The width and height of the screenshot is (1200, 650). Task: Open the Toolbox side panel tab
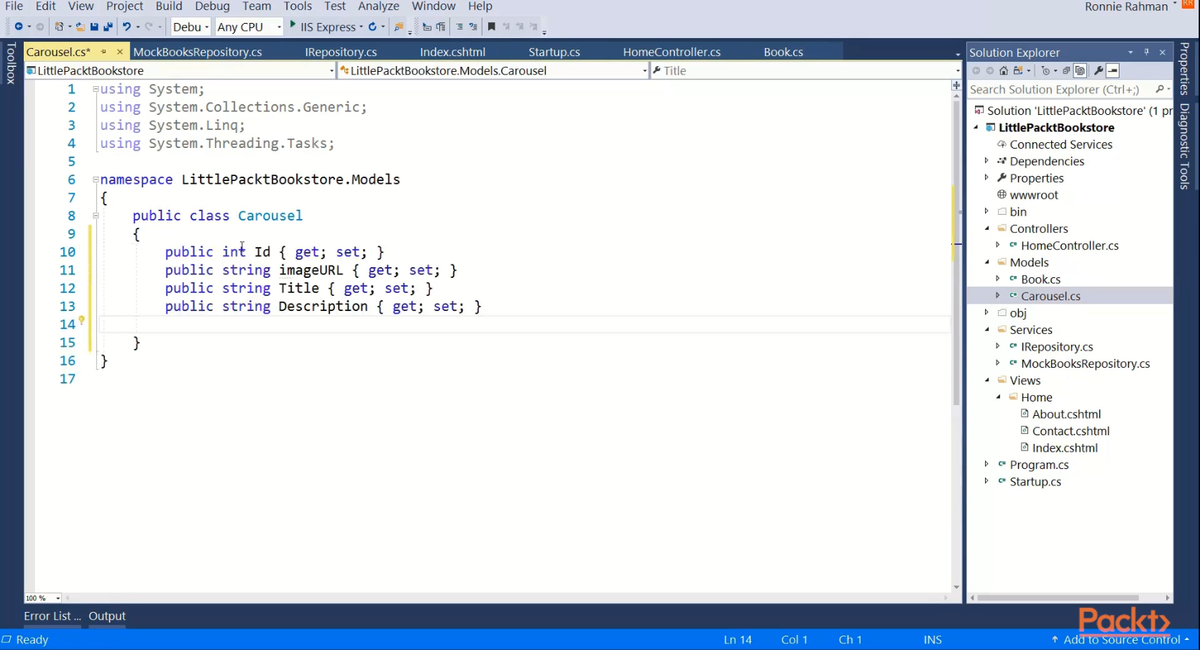tap(11, 63)
